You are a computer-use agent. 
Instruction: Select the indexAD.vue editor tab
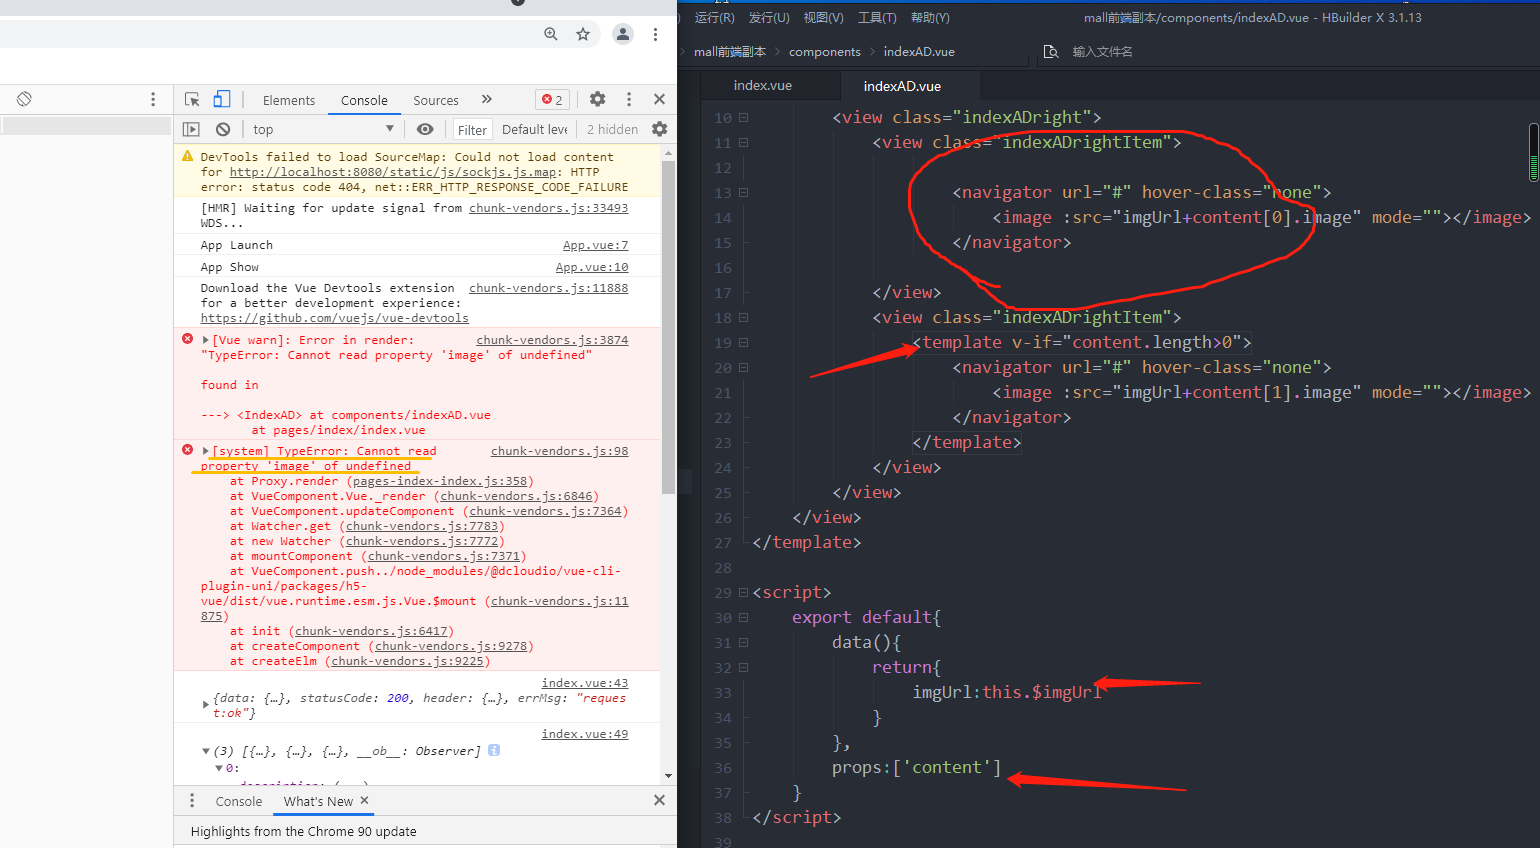click(x=902, y=86)
